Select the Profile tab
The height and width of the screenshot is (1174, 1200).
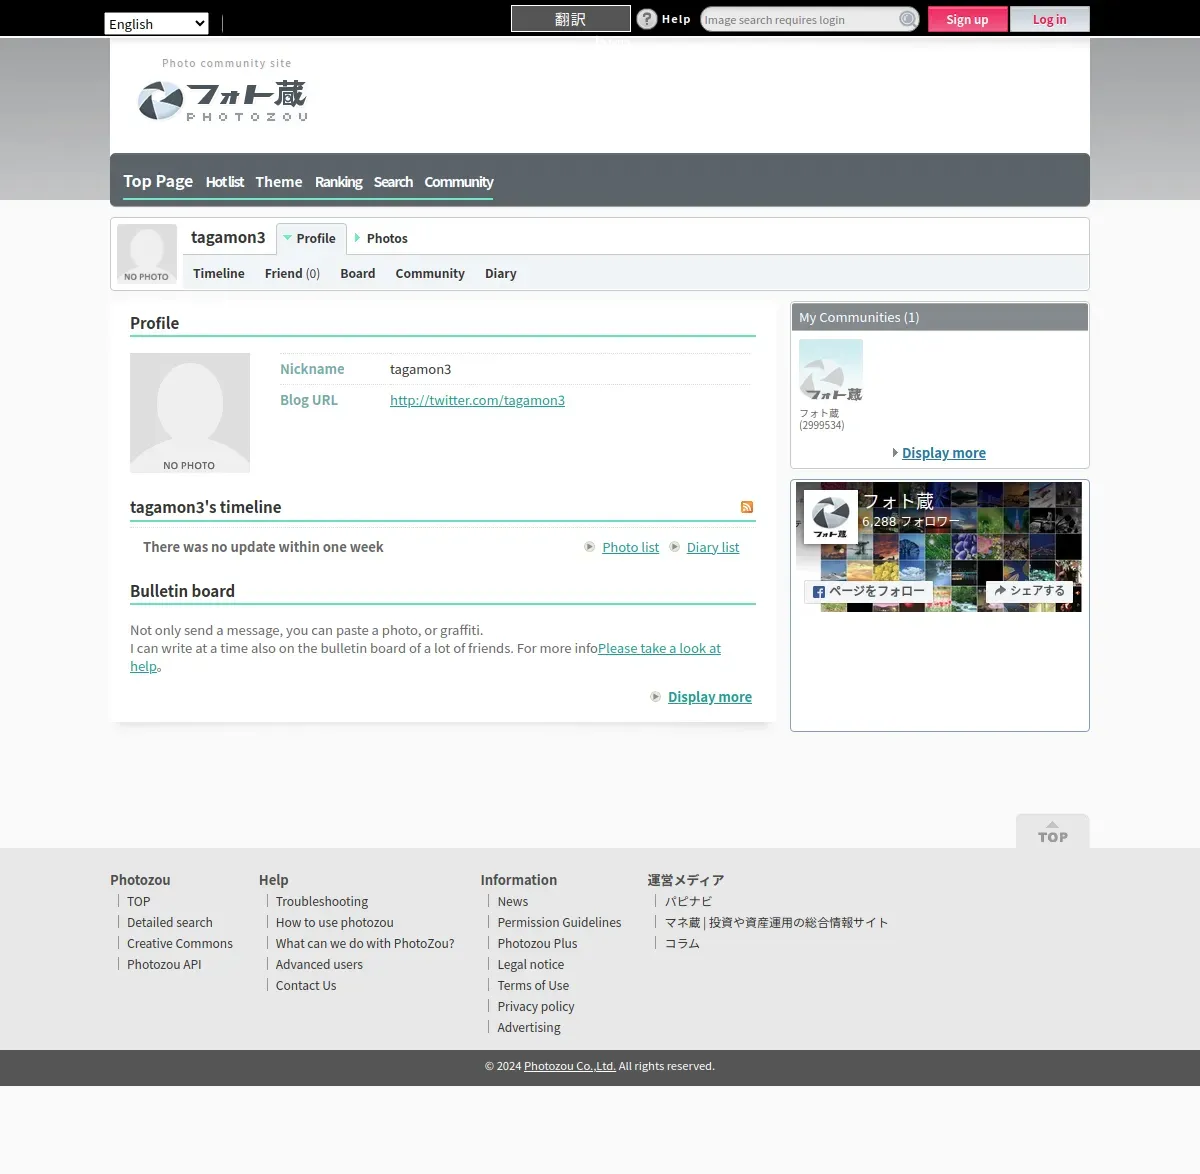pos(314,238)
